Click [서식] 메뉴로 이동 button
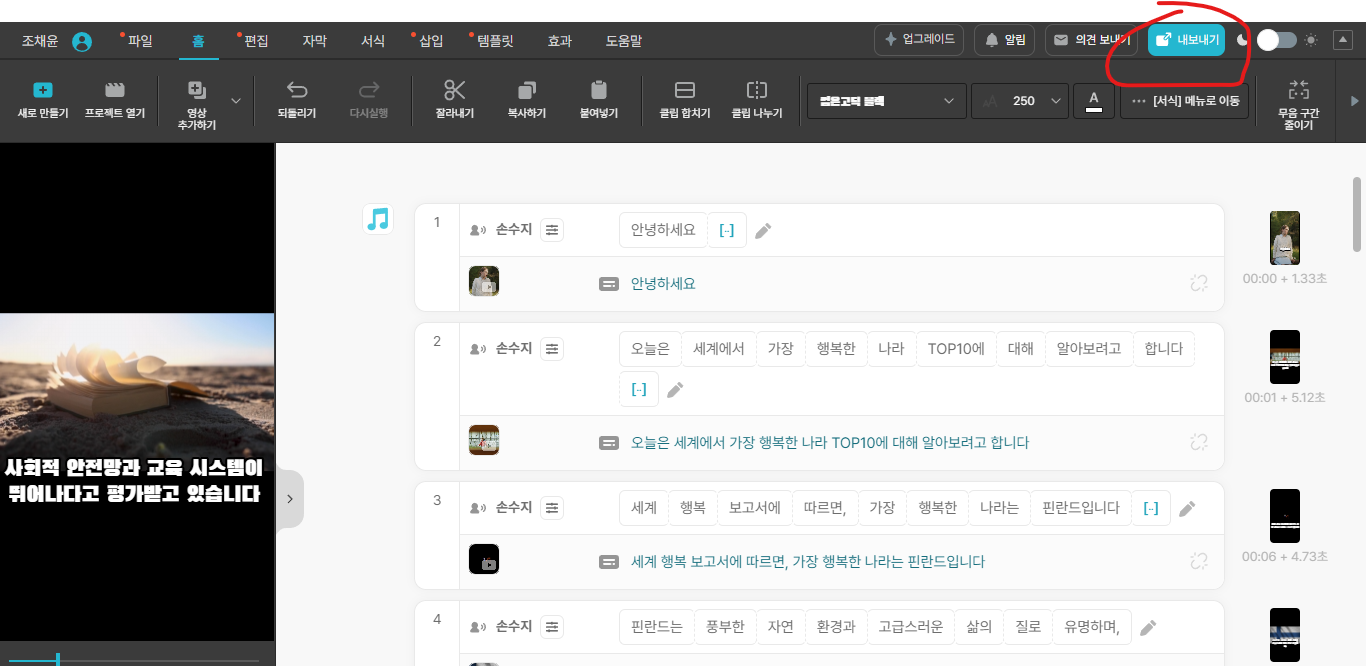The height and width of the screenshot is (666, 1366). [x=1185, y=101]
